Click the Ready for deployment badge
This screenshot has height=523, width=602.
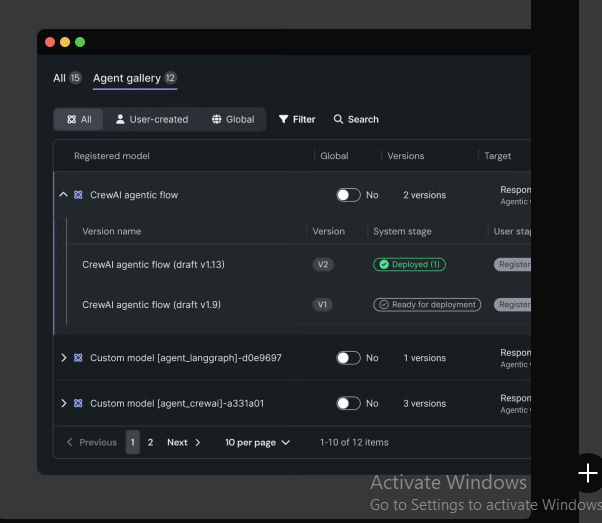tap(427, 305)
